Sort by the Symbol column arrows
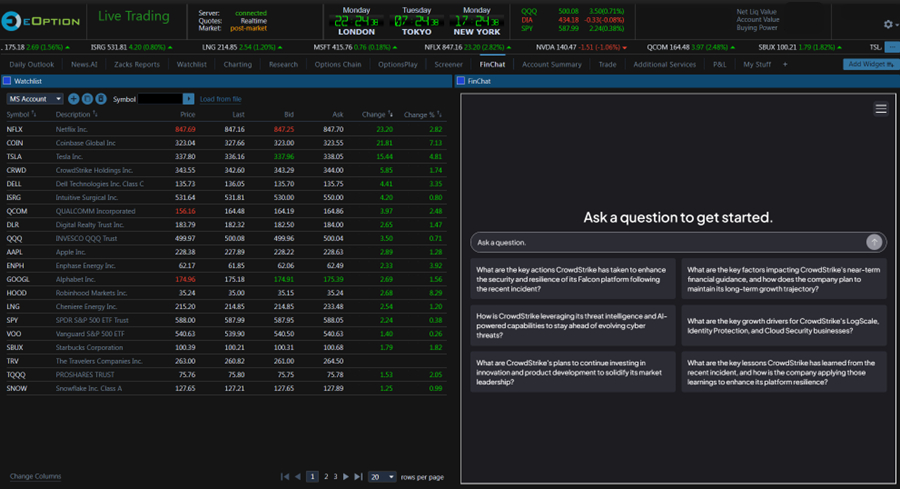Image resolution: width=900 pixels, height=489 pixels. (x=34, y=114)
